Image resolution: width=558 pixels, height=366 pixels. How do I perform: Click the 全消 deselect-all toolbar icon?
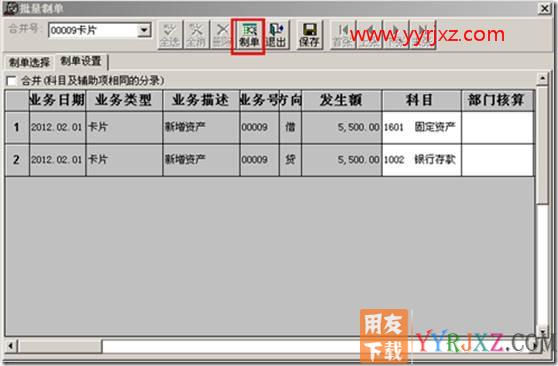tap(196, 35)
